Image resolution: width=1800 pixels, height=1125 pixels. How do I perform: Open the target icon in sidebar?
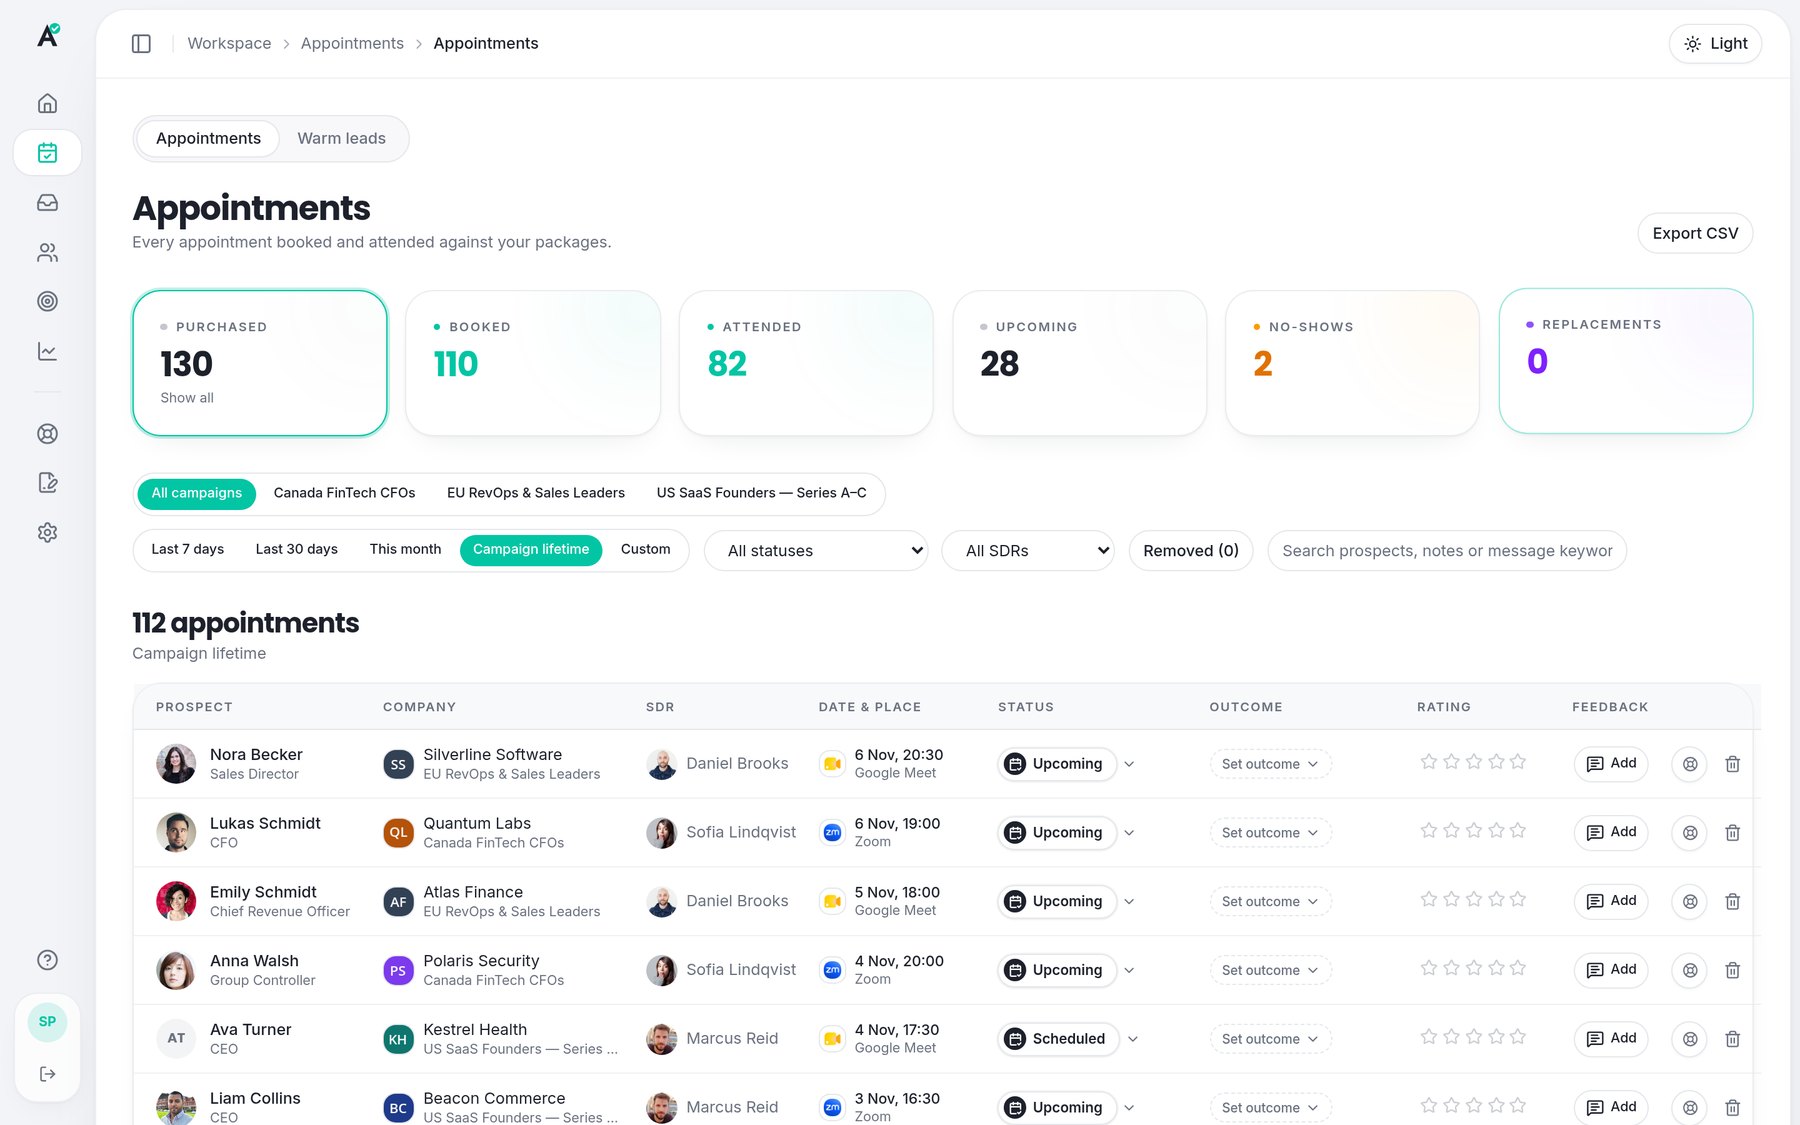pos(47,301)
